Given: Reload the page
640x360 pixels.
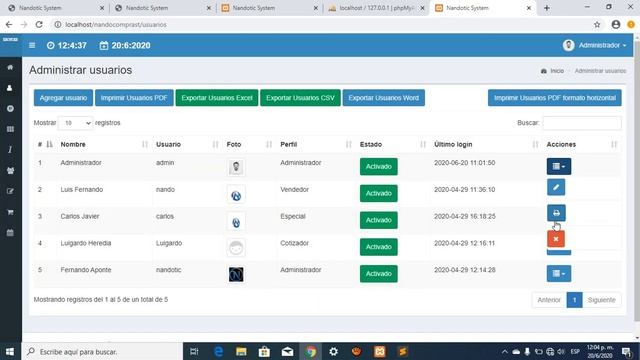Looking at the screenshot, I should tap(39, 24).
